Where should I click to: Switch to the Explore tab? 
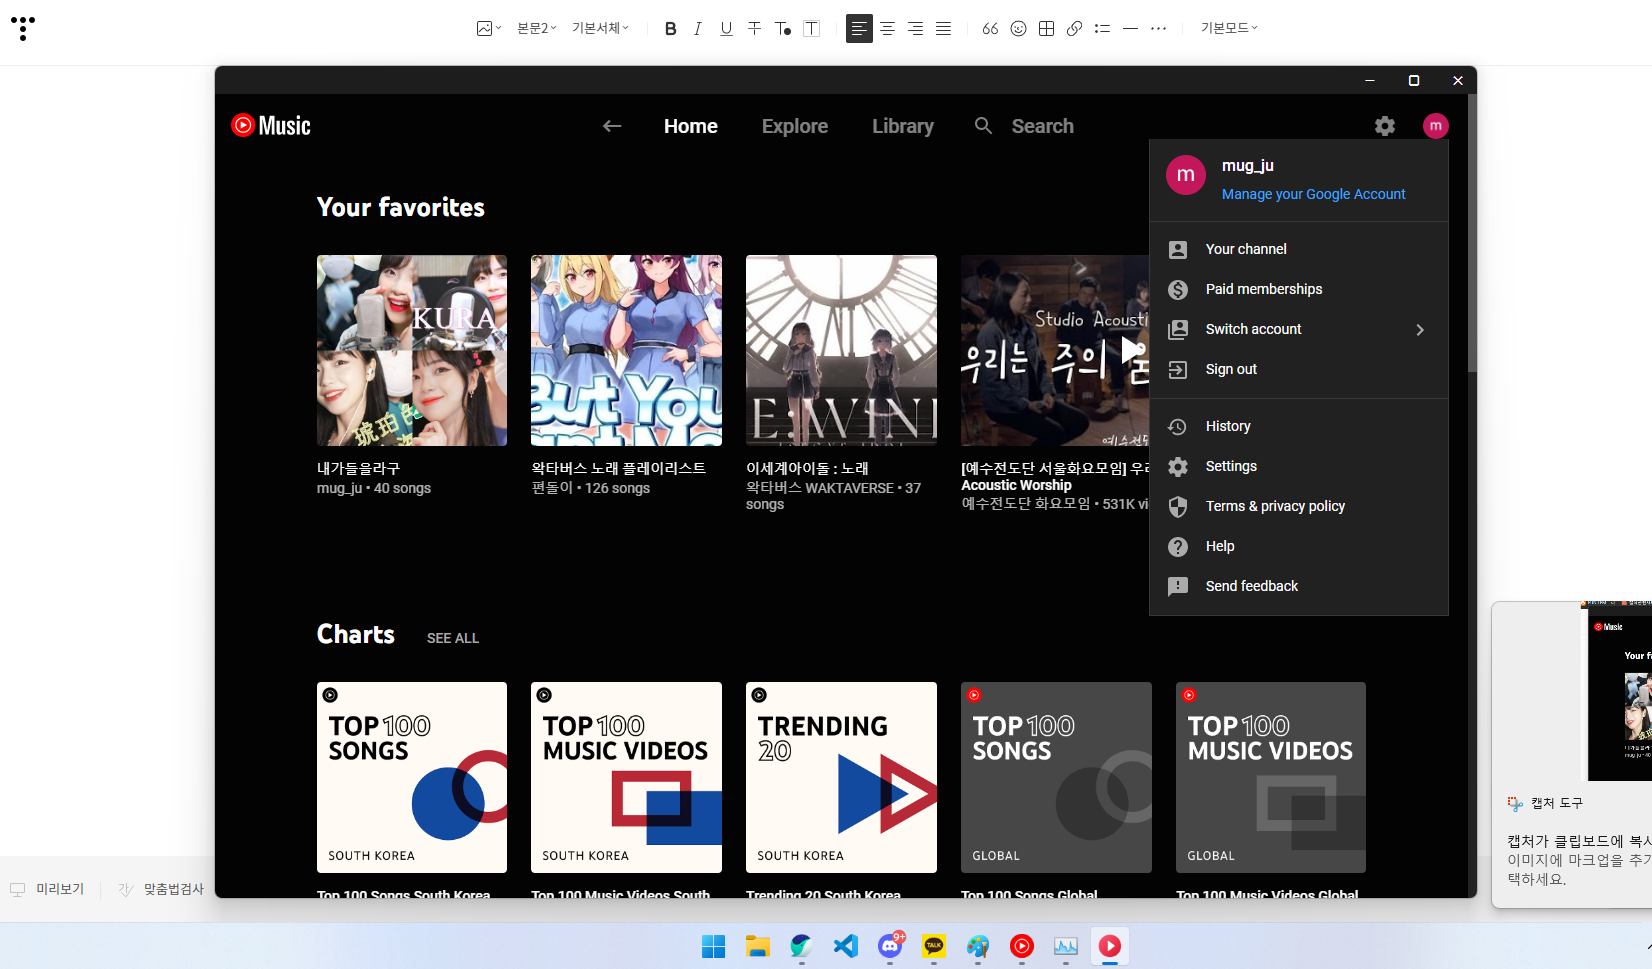point(795,126)
